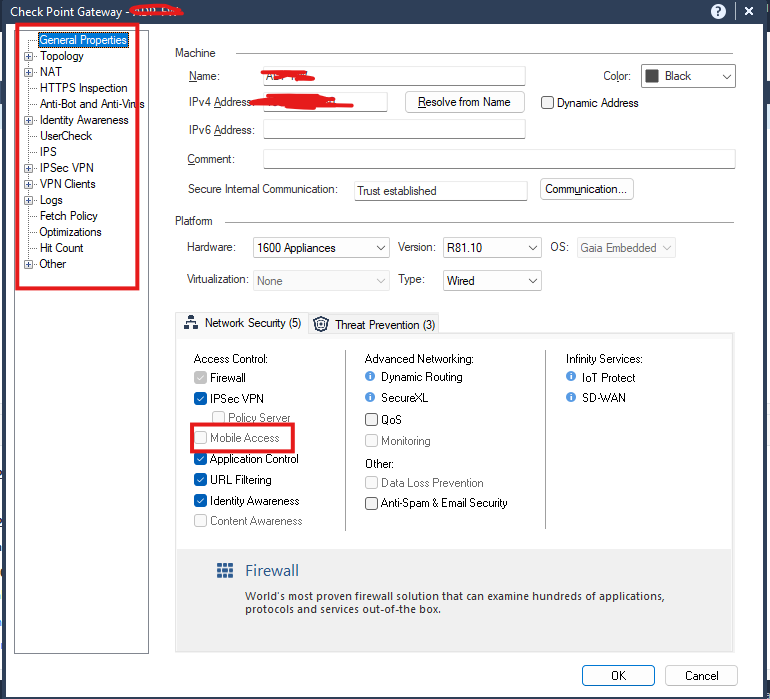Open Anti-Bot and Anti-Virus settings
Image resolution: width=770 pixels, height=699 pixels.
[92, 104]
